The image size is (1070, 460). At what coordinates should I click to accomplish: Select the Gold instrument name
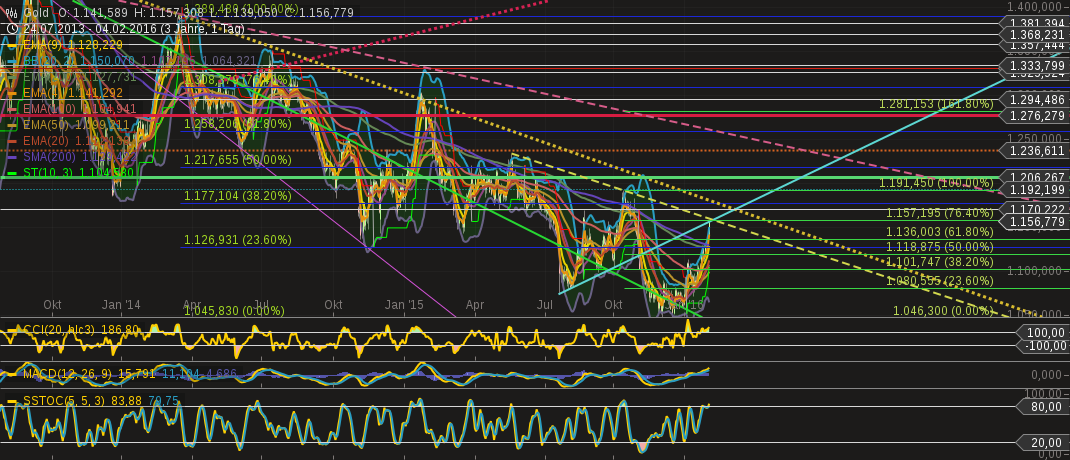[36, 12]
